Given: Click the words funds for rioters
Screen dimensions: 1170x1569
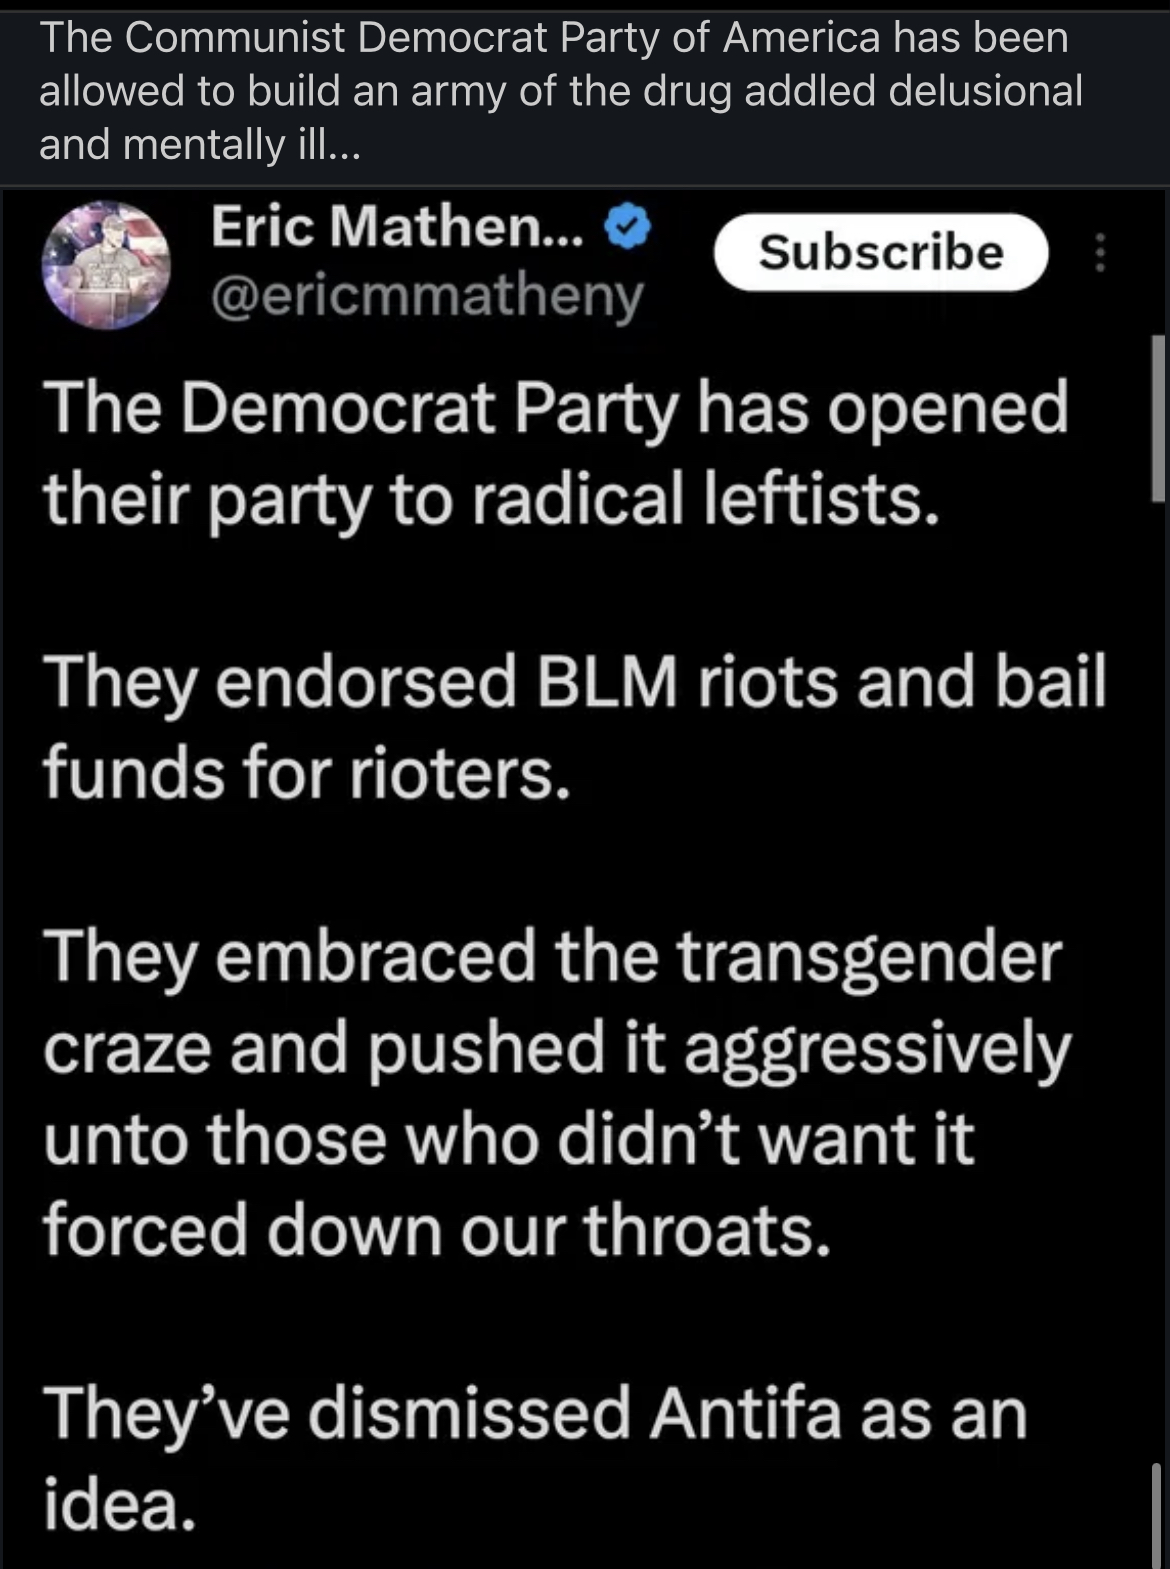Looking at the screenshot, I should 307,773.
